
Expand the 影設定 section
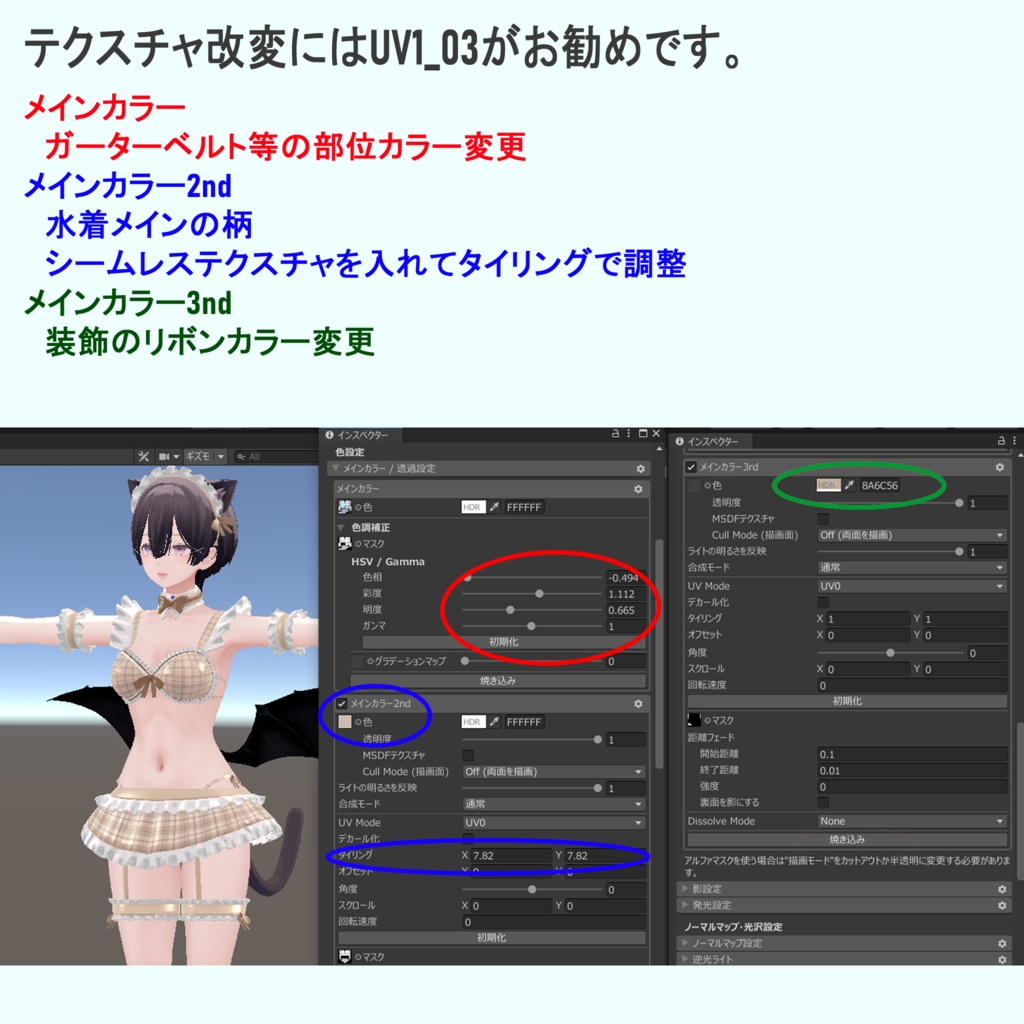711,888
